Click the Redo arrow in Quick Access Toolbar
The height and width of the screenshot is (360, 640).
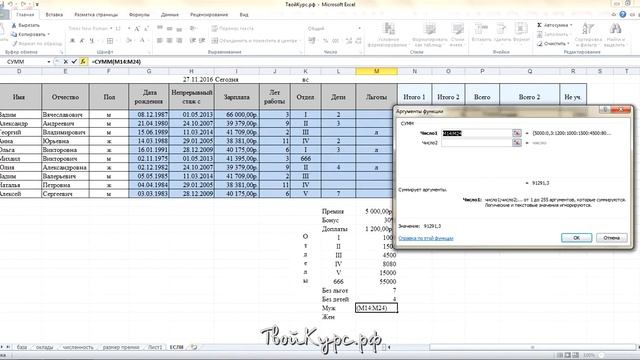23,4
